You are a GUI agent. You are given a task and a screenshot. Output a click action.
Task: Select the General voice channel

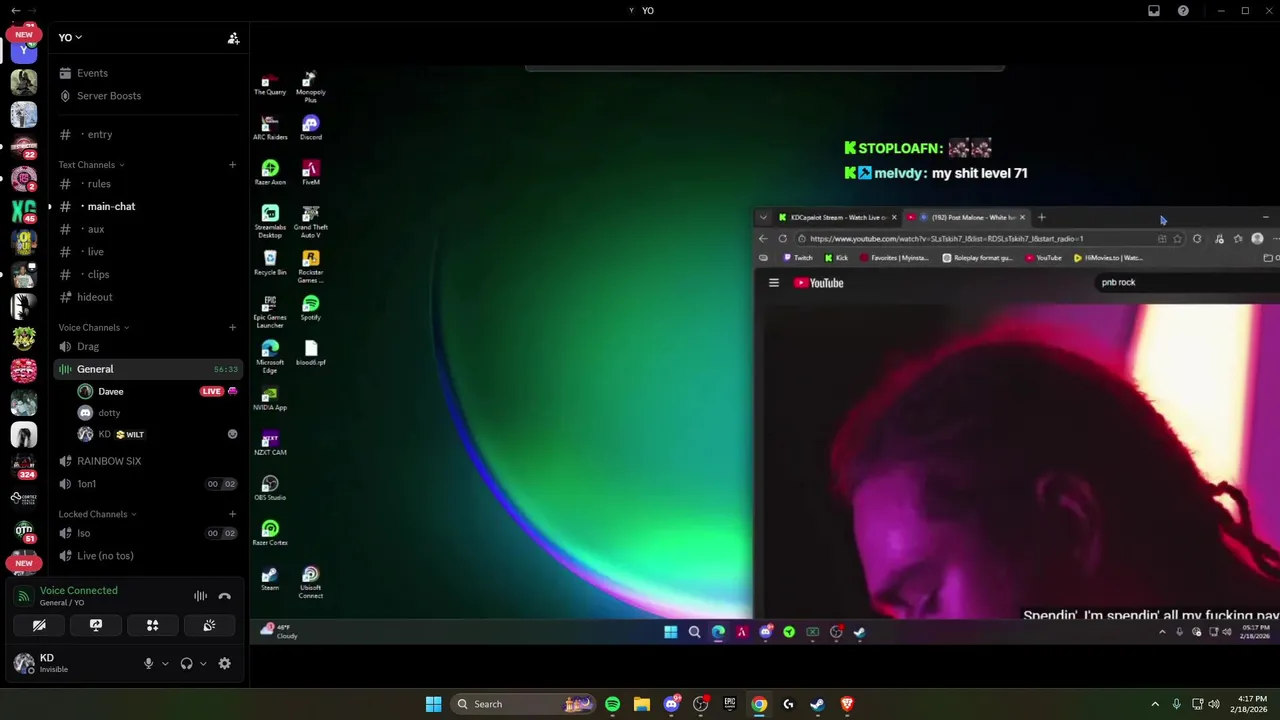click(x=147, y=369)
